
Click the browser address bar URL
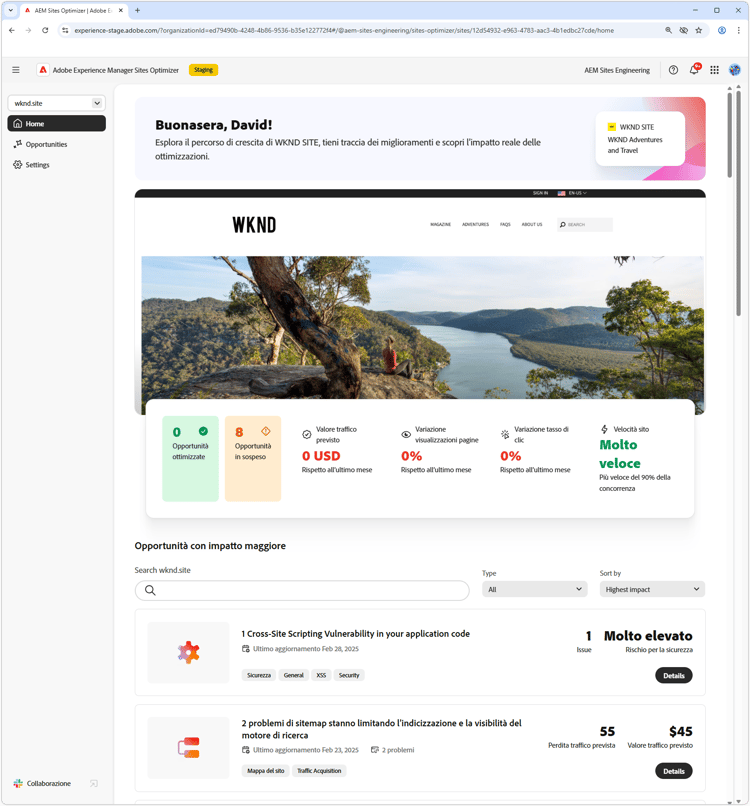pos(344,30)
